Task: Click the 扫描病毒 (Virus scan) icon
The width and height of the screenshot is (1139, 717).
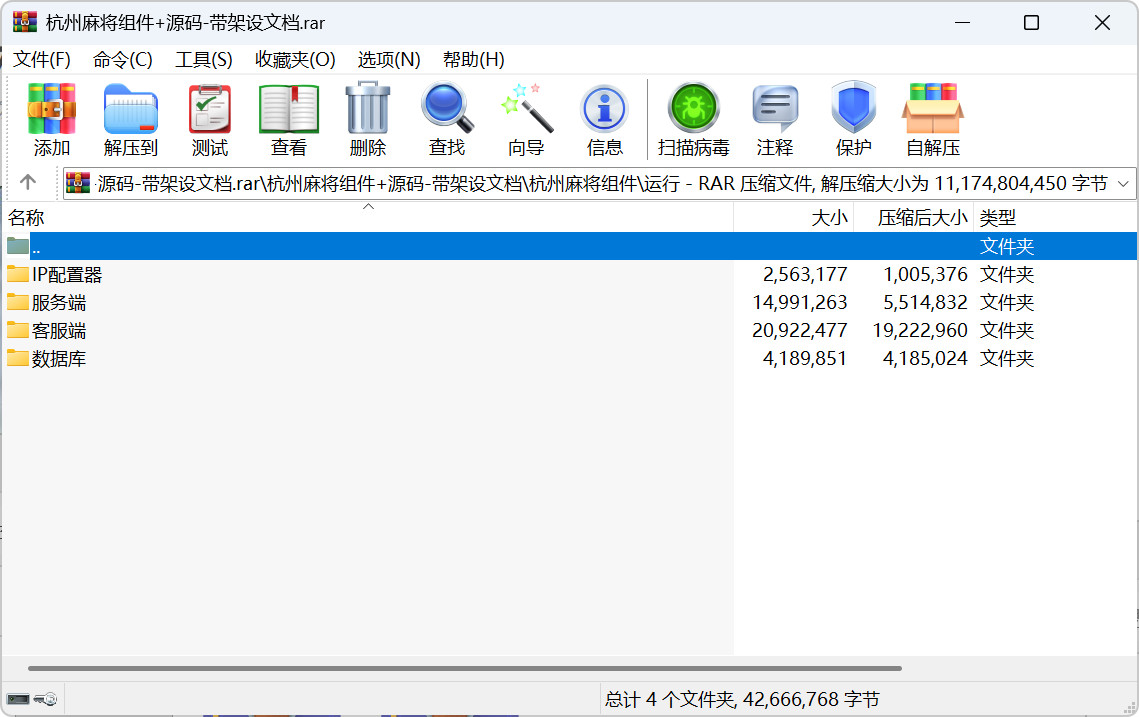Action: coord(694,108)
